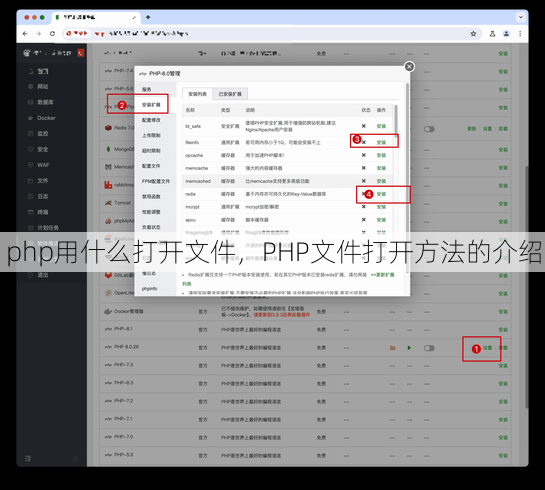Click the extension table inner scrollbar
The height and width of the screenshot is (490, 545).
pyautogui.click(x=396, y=121)
